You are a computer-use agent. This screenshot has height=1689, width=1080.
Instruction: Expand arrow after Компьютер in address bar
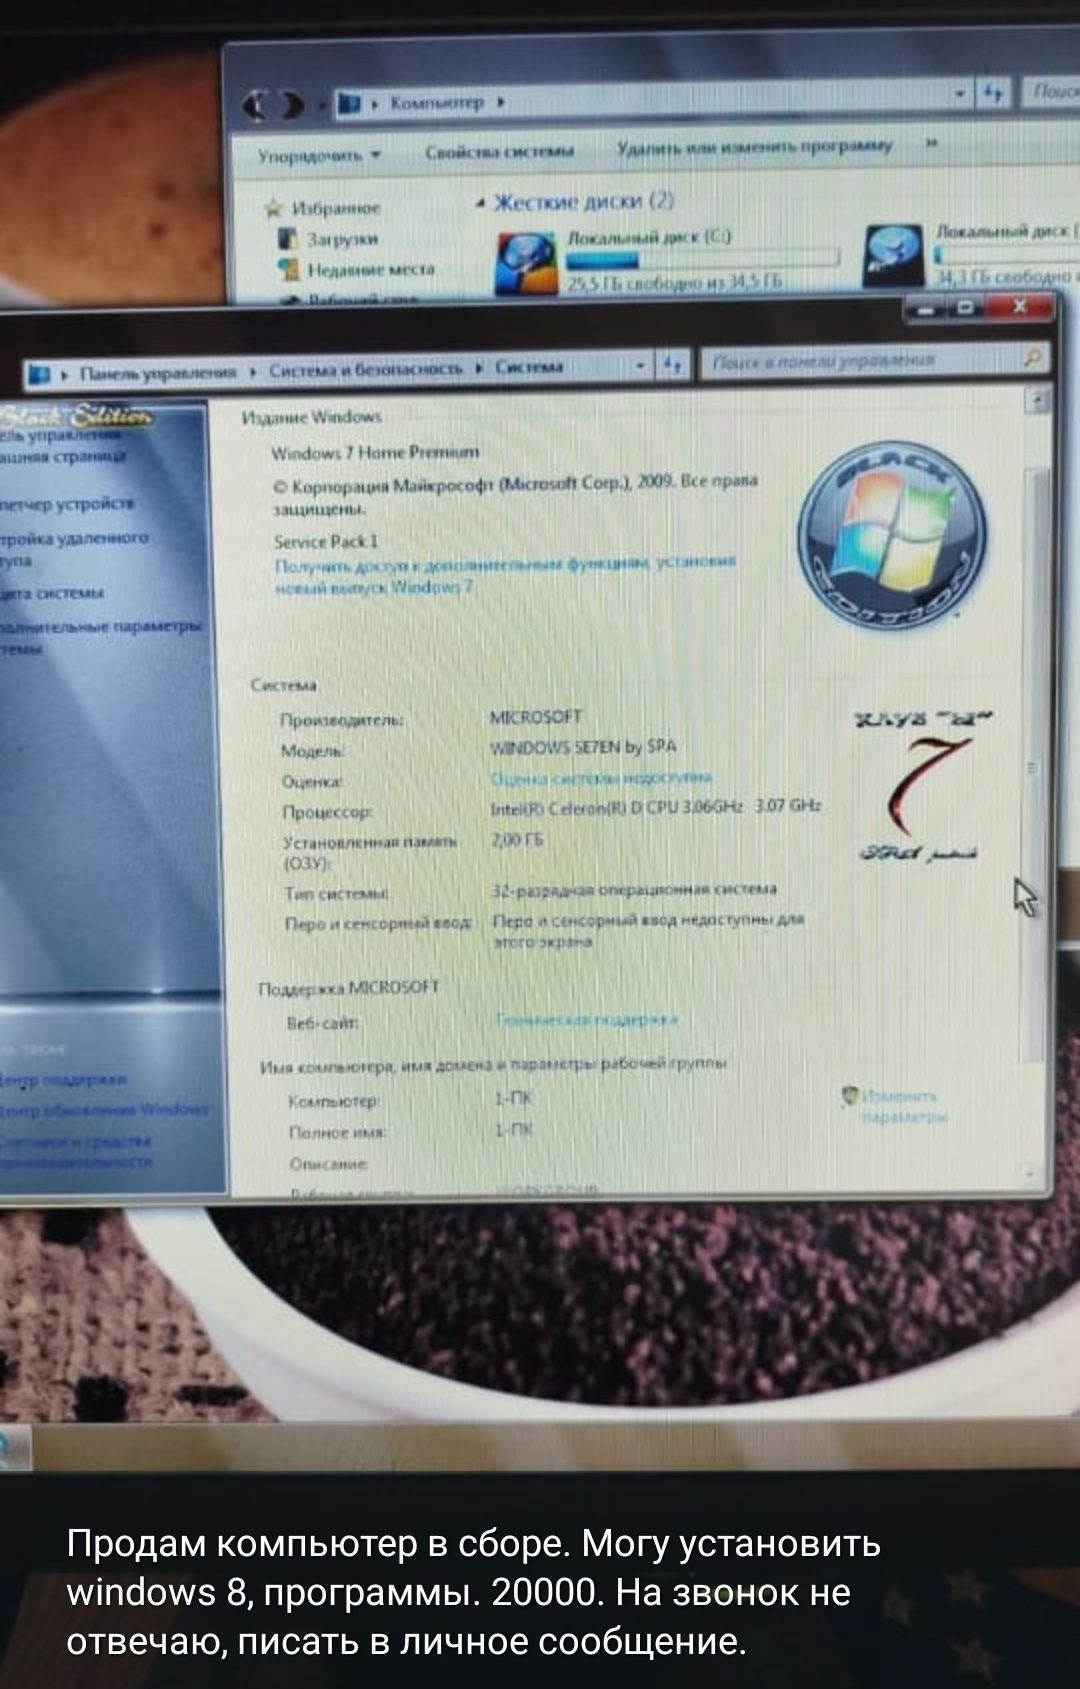pos(501,102)
